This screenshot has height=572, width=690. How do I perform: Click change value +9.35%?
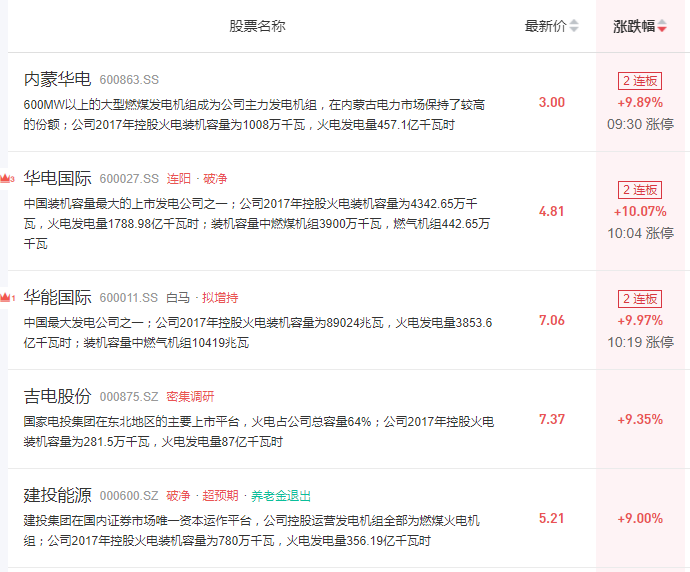(x=640, y=419)
